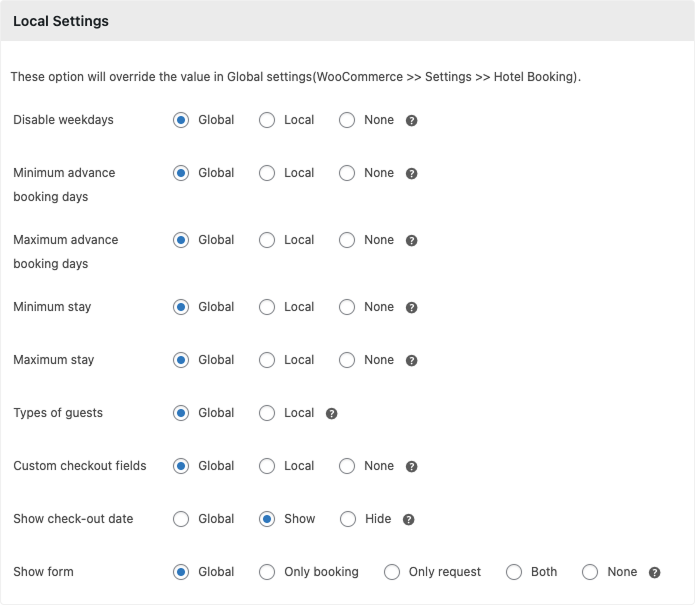Click help icon for Minimum advance booking days

(411, 174)
